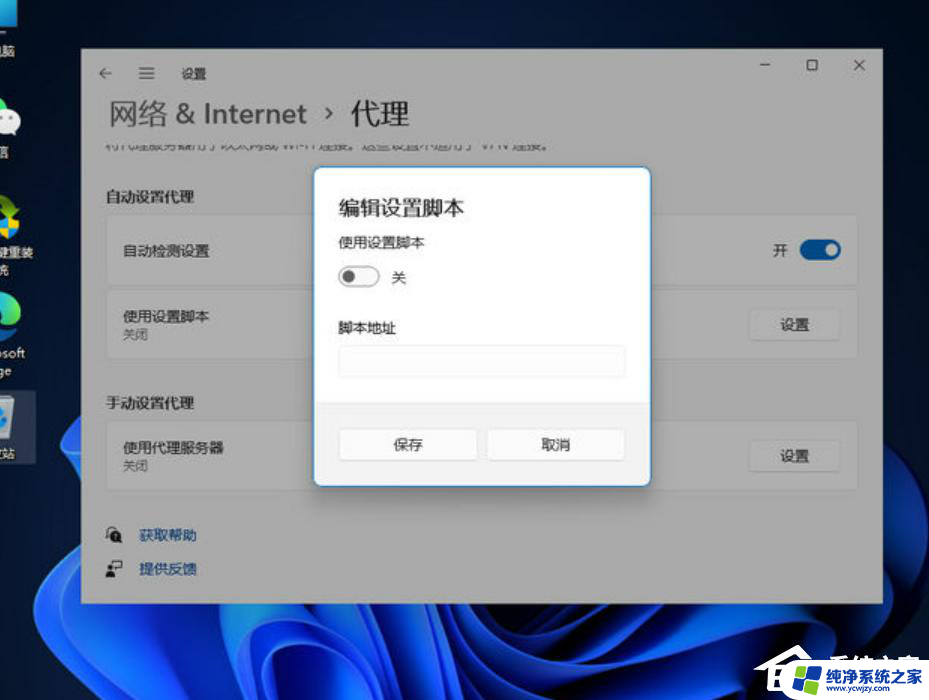Select the Recycle Bin desktop icon
The width and height of the screenshot is (929, 700).
tap(8, 419)
